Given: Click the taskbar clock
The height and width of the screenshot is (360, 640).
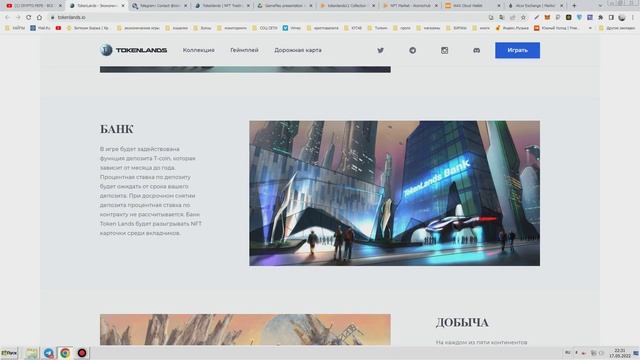Looking at the screenshot, I should coord(620,353).
